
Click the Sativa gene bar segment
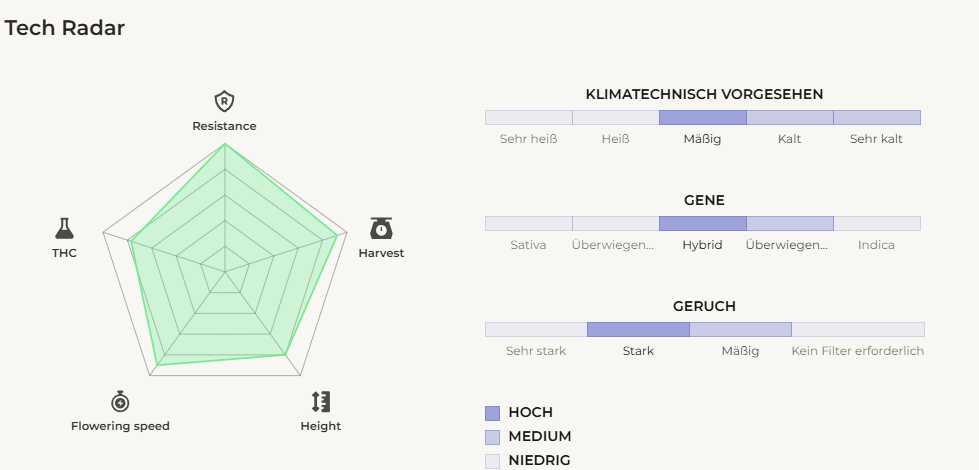pos(528,224)
